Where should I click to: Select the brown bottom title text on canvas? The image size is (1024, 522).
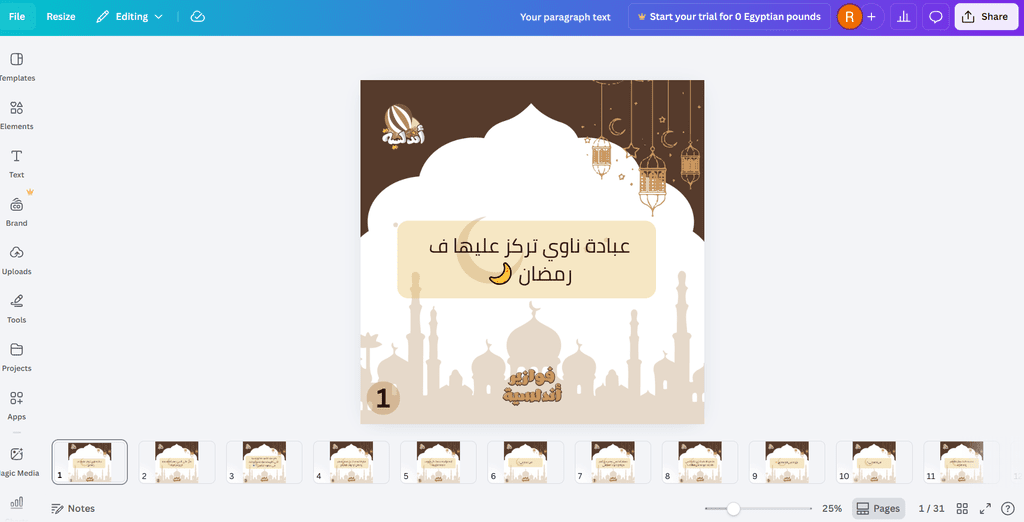tap(532, 385)
